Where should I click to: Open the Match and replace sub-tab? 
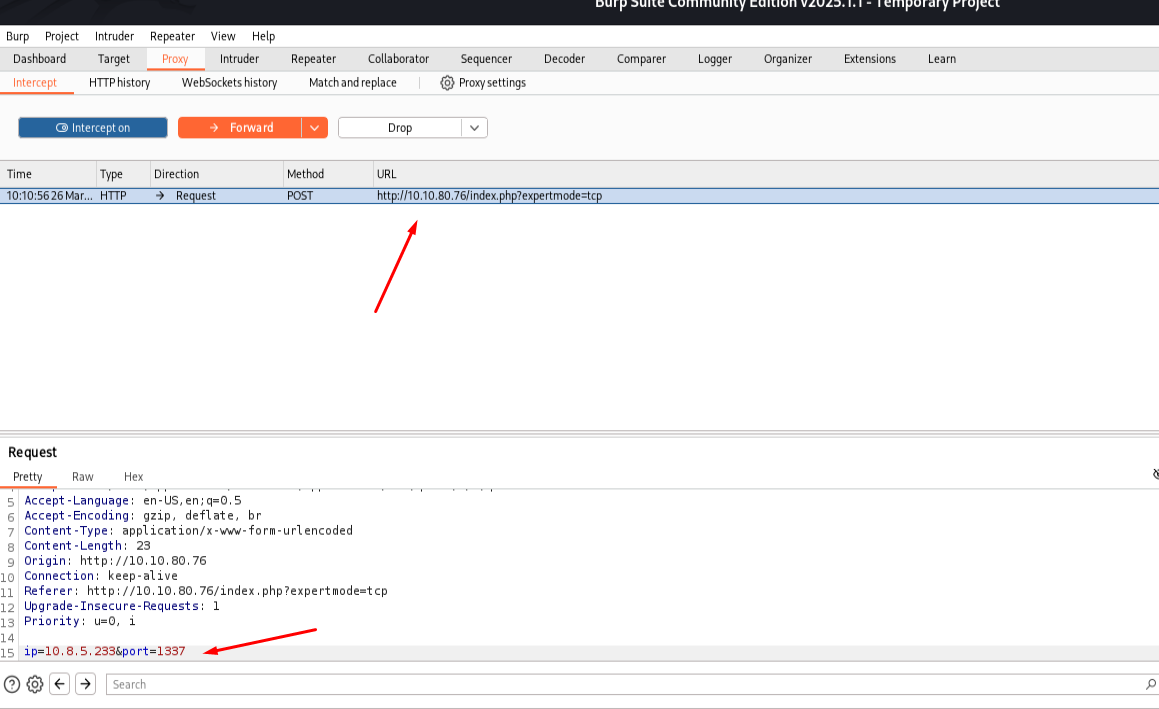pos(353,83)
